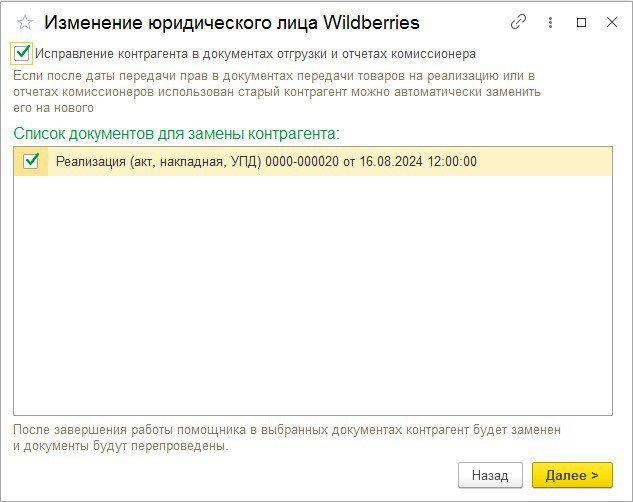Click the chain icon to get link
The image size is (633, 502).
[x=518, y=22]
